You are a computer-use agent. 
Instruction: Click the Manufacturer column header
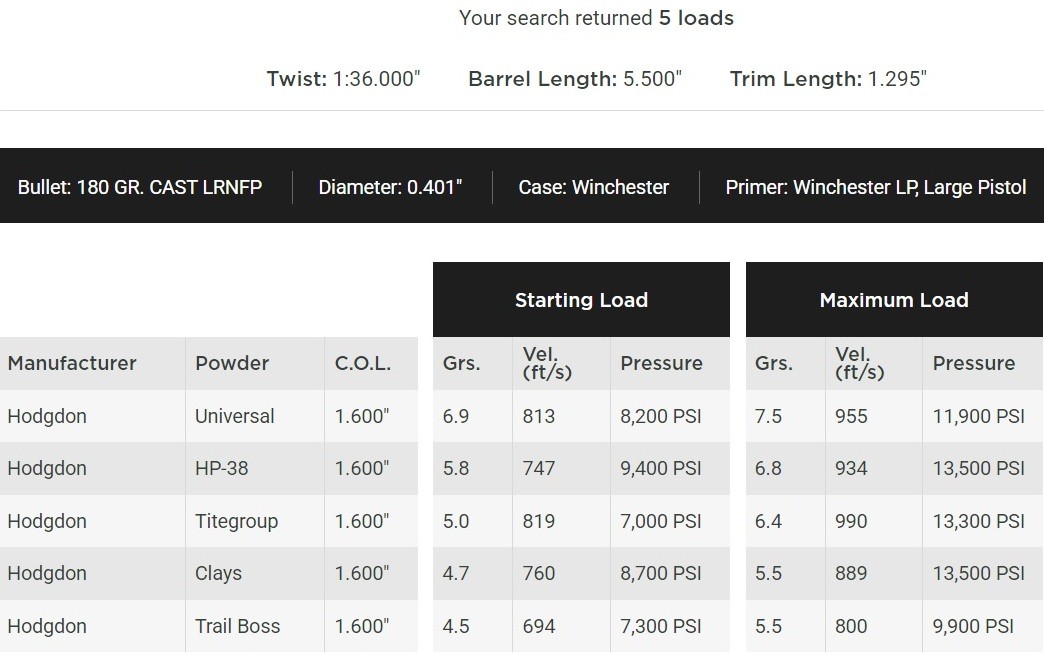(x=72, y=363)
